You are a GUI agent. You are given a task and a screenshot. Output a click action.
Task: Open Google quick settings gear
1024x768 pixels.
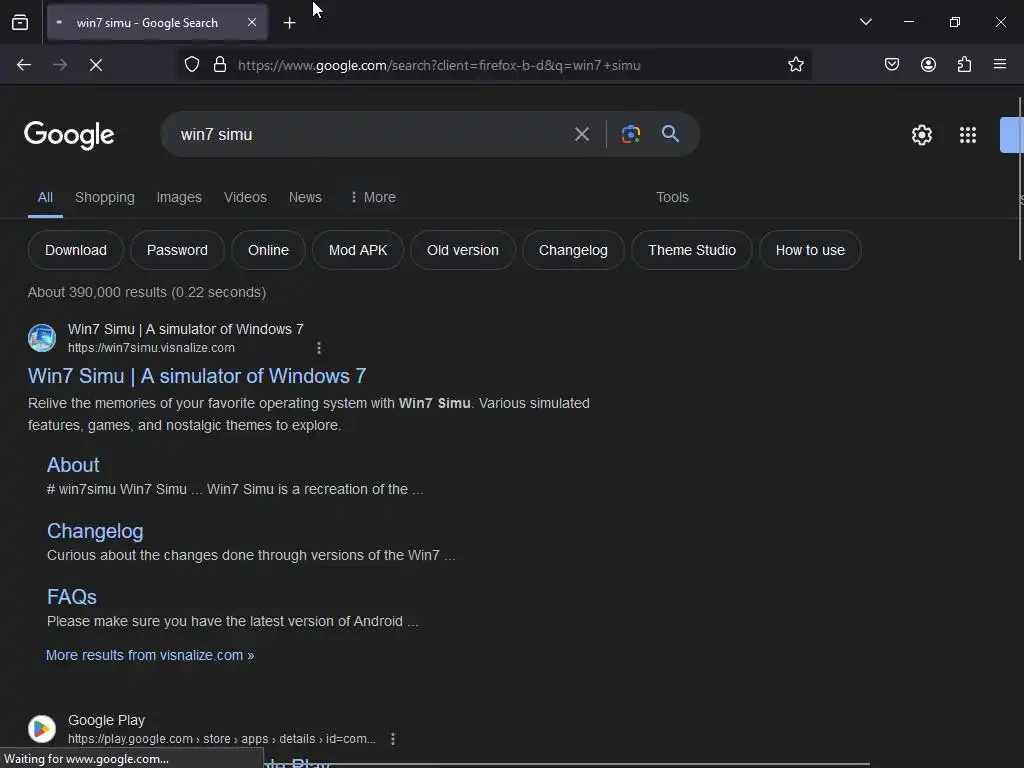click(921, 135)
